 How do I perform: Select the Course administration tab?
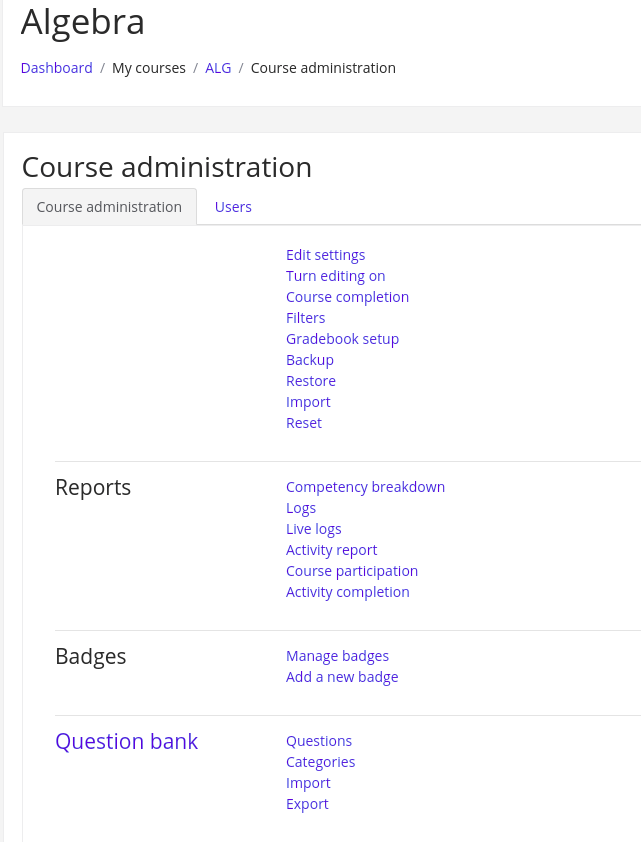pyautogui.click(x=109, y=207)
